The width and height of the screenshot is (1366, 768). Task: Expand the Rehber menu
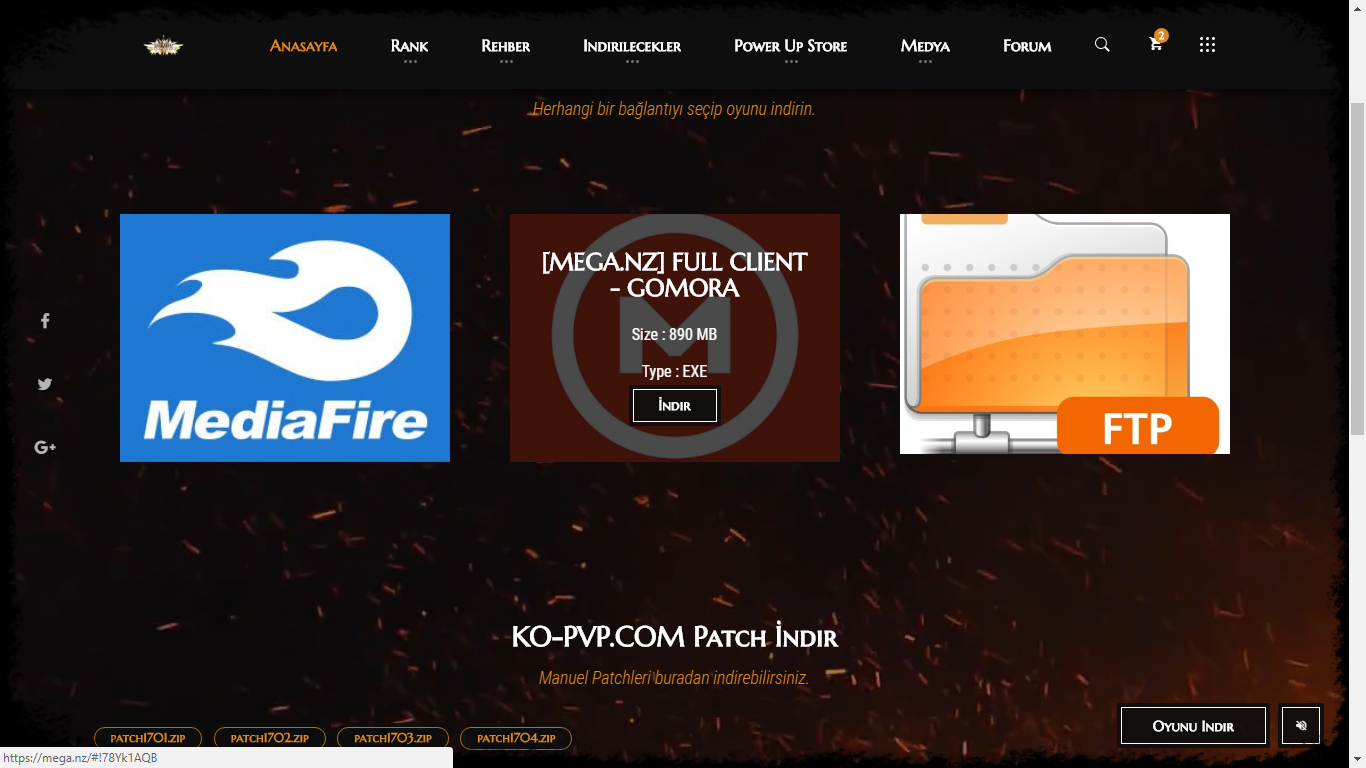pos(506,46)
